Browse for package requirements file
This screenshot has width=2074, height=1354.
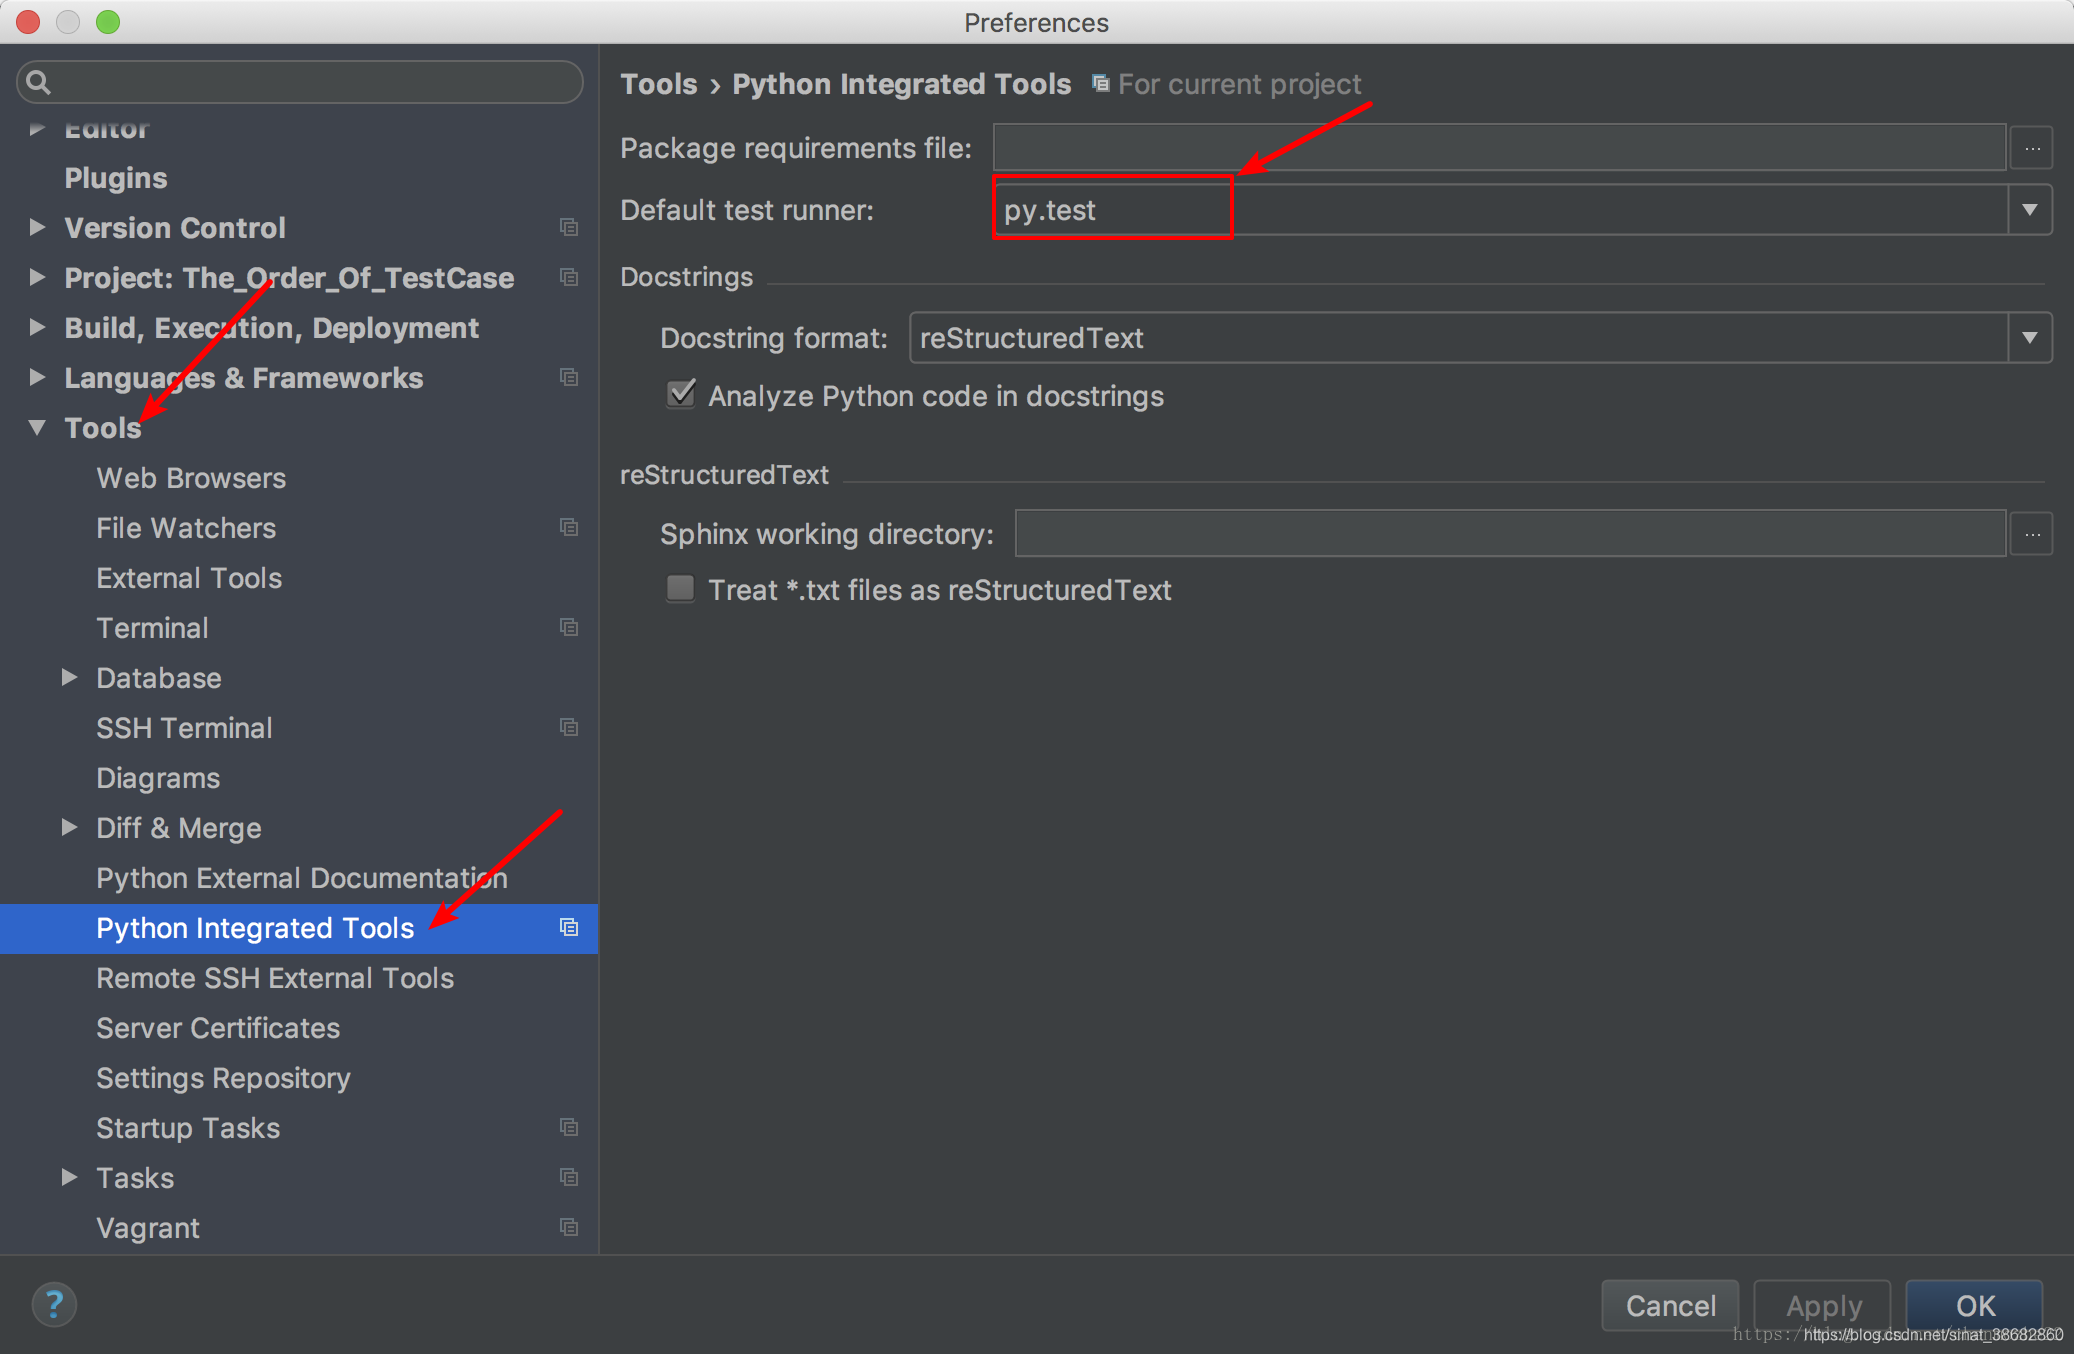tap(2031, 148)
